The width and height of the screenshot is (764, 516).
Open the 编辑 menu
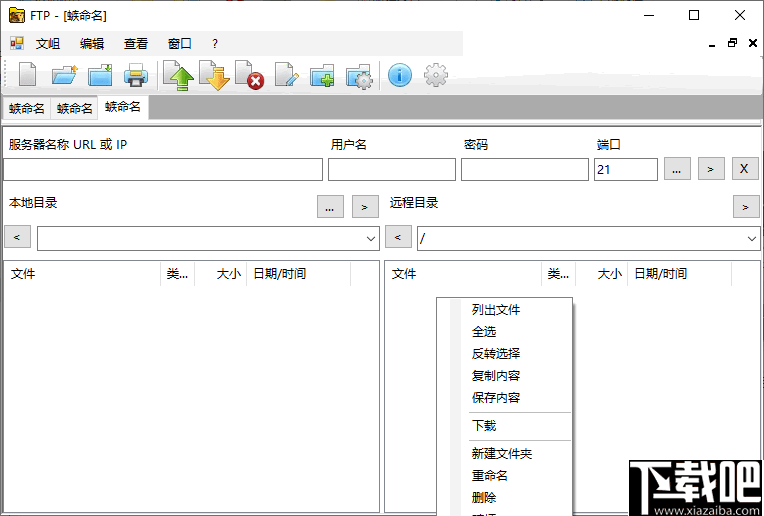pyautogui.click(x=92, y=44)
